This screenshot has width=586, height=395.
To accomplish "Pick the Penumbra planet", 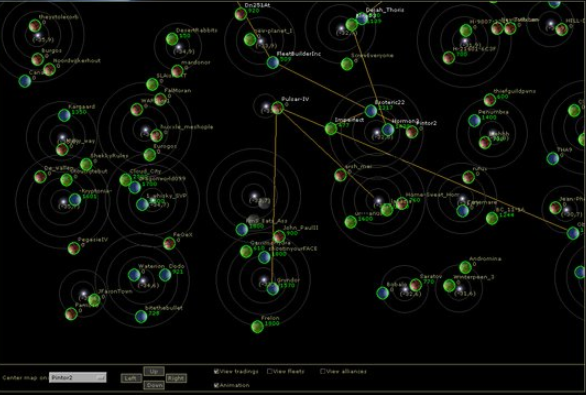I will click(x=474, y=120).
